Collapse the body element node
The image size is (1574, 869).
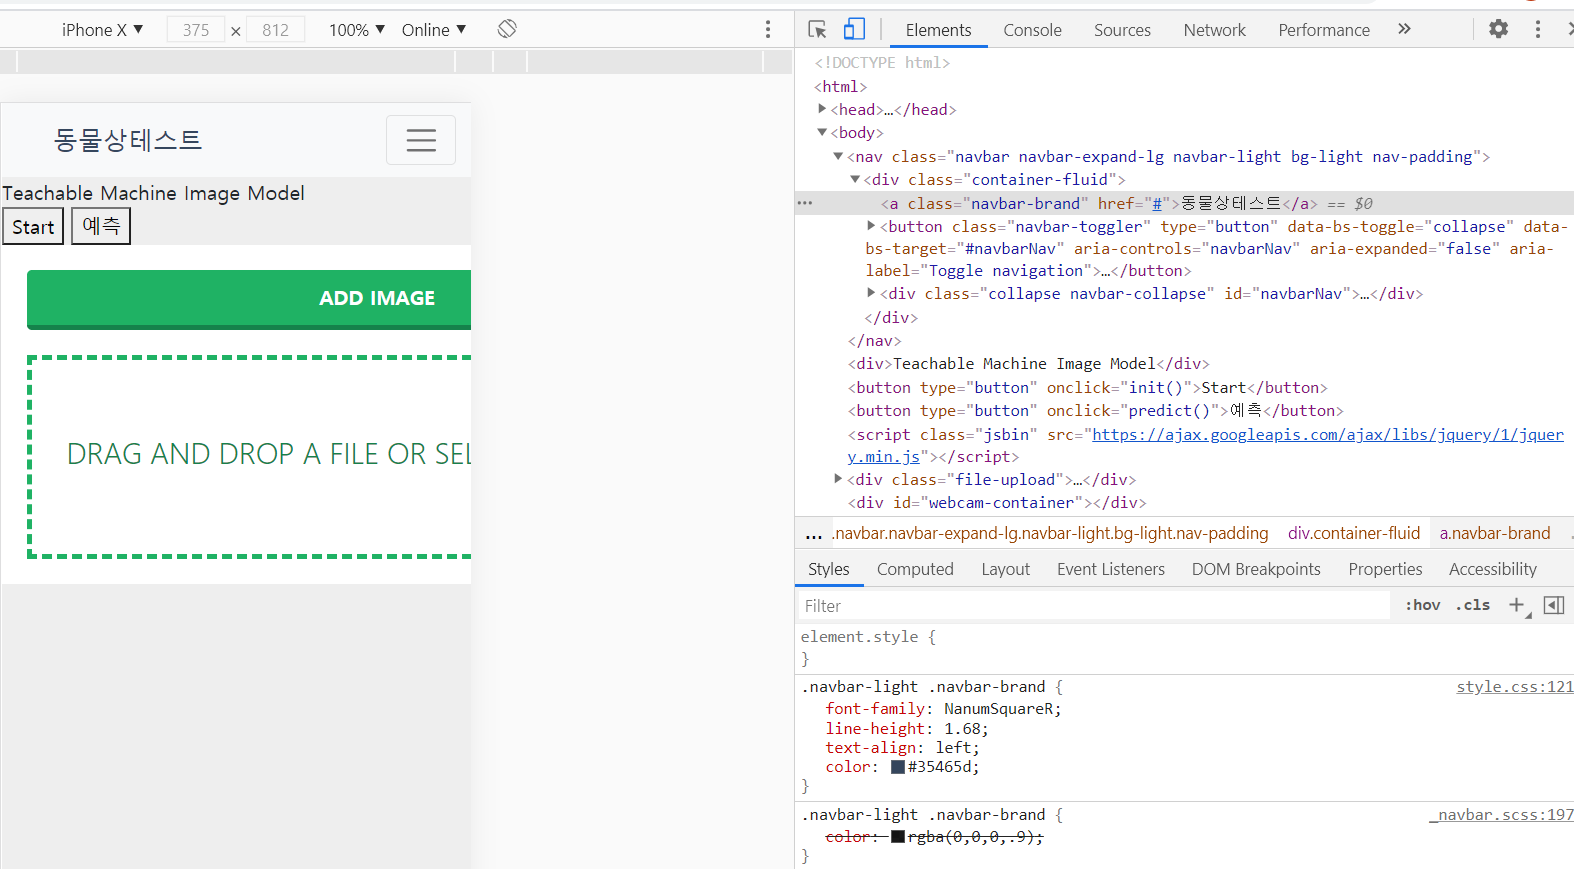[x=822, y=132]
